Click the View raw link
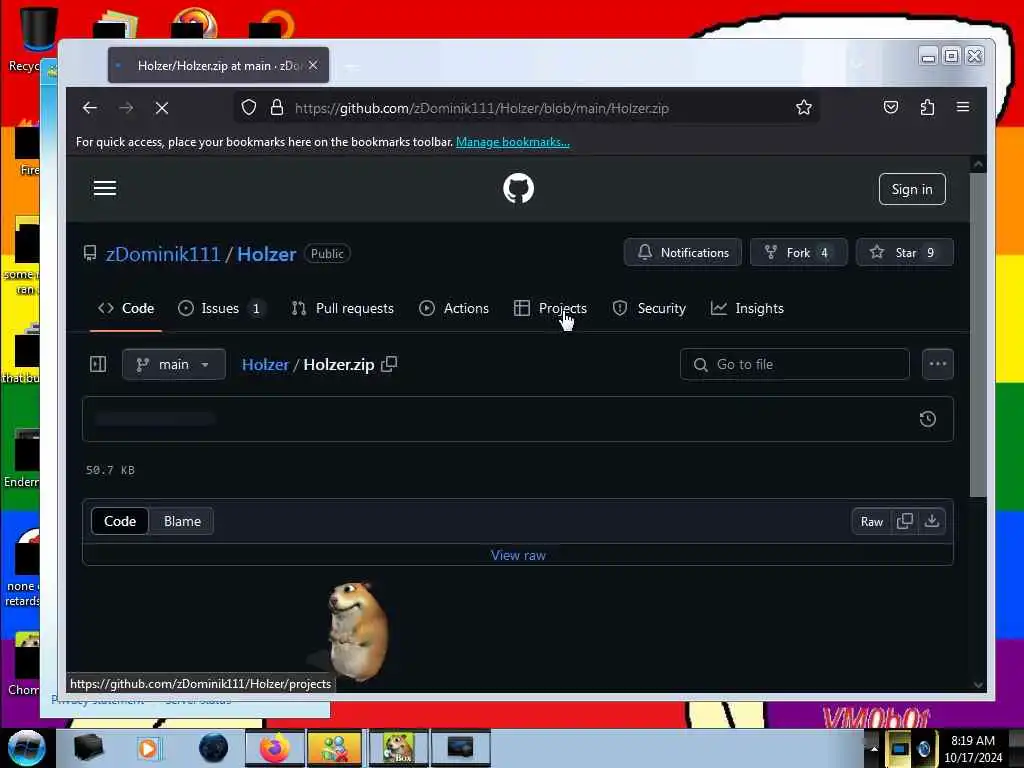Image resolution: width=1024 pixels, height=768 pixels. (x=519, y=555)
